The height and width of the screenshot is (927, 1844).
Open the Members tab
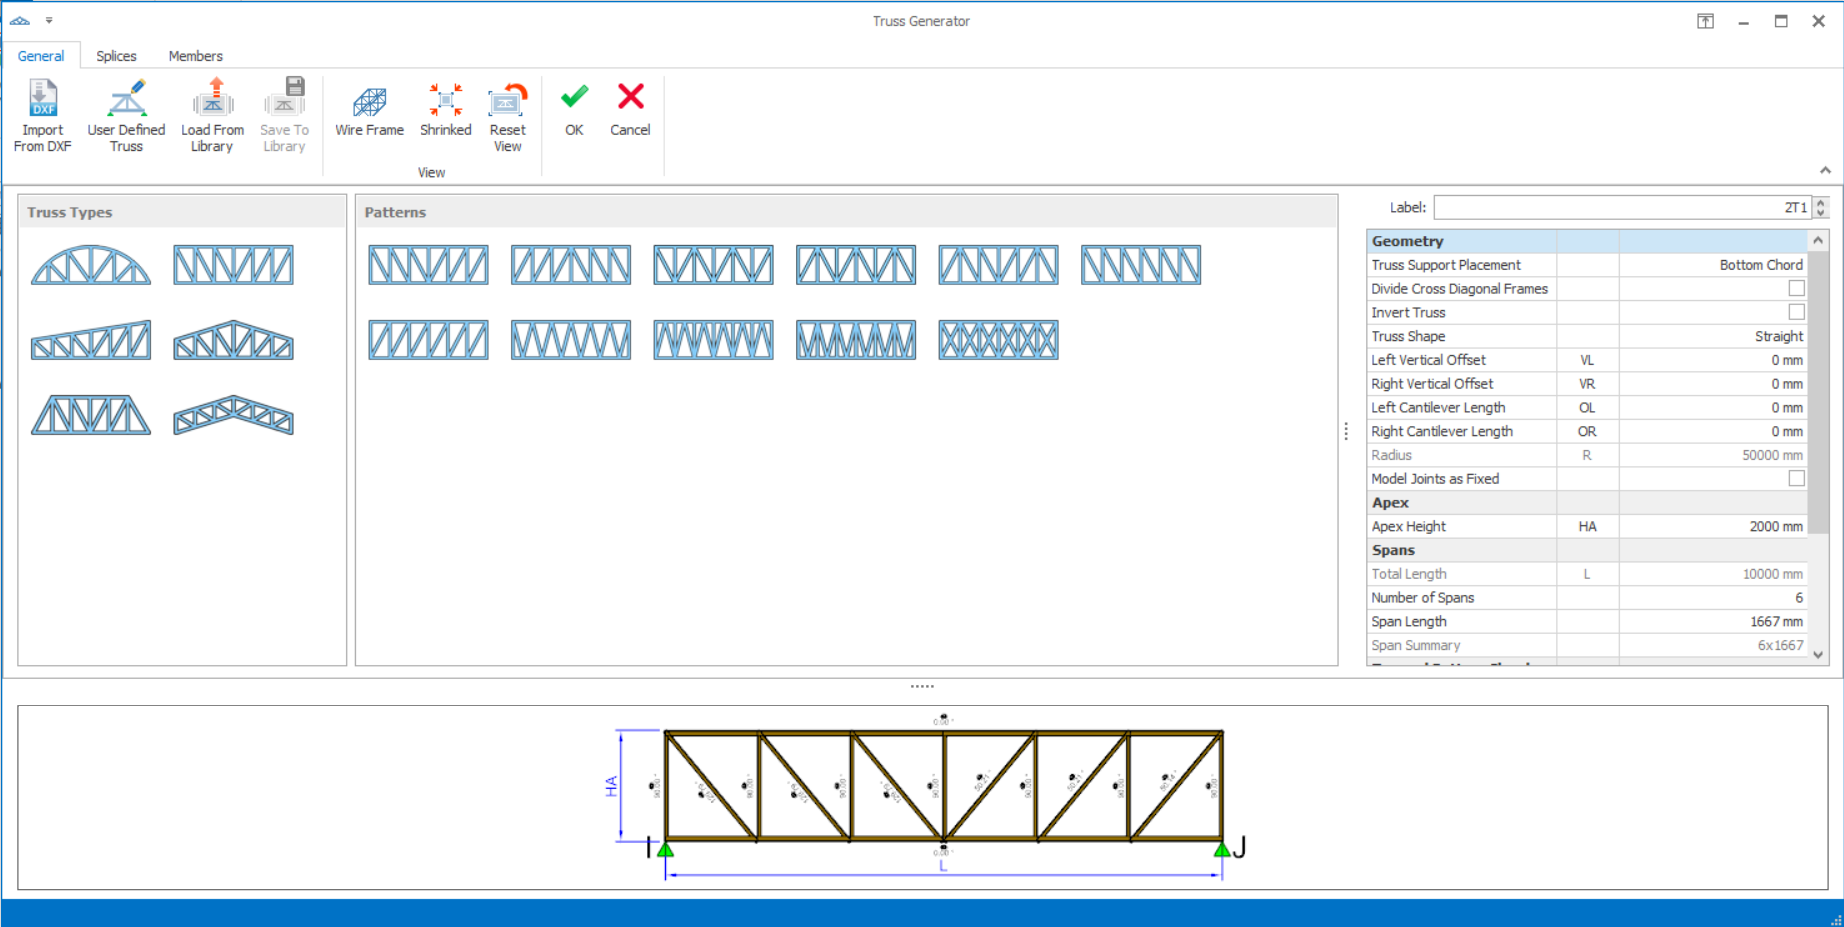point(195,56)
